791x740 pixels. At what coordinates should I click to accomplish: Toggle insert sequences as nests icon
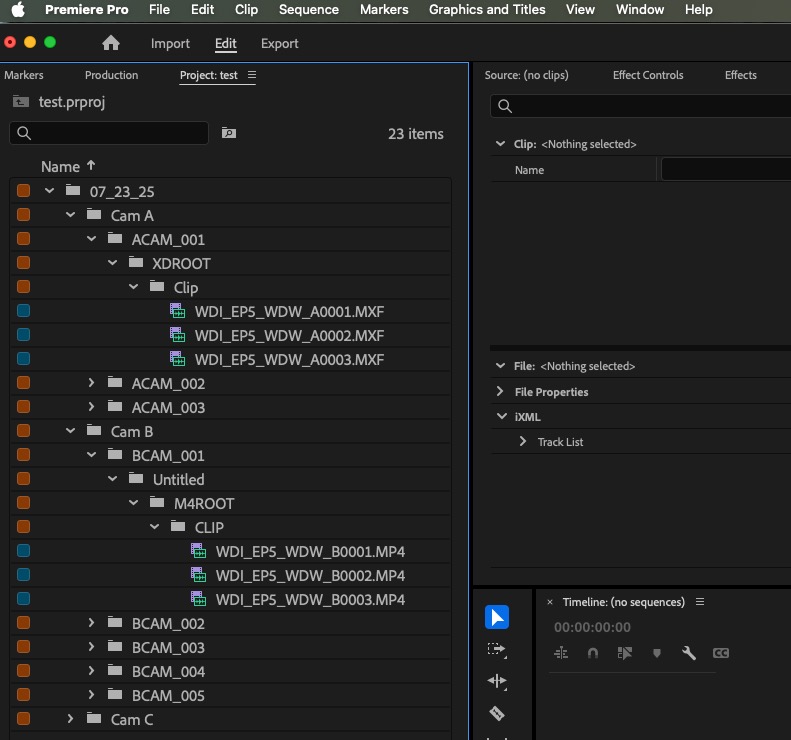click(x=561, y=653)
